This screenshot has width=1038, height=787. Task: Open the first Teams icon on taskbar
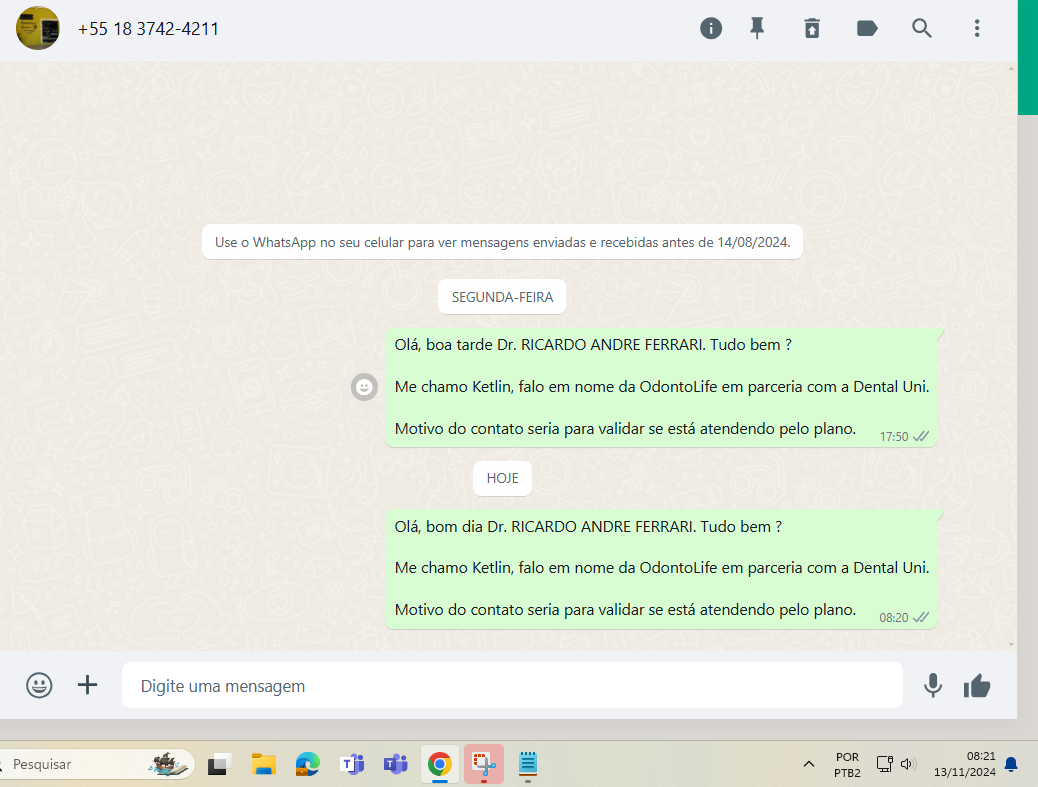click(x=352, y=764)
